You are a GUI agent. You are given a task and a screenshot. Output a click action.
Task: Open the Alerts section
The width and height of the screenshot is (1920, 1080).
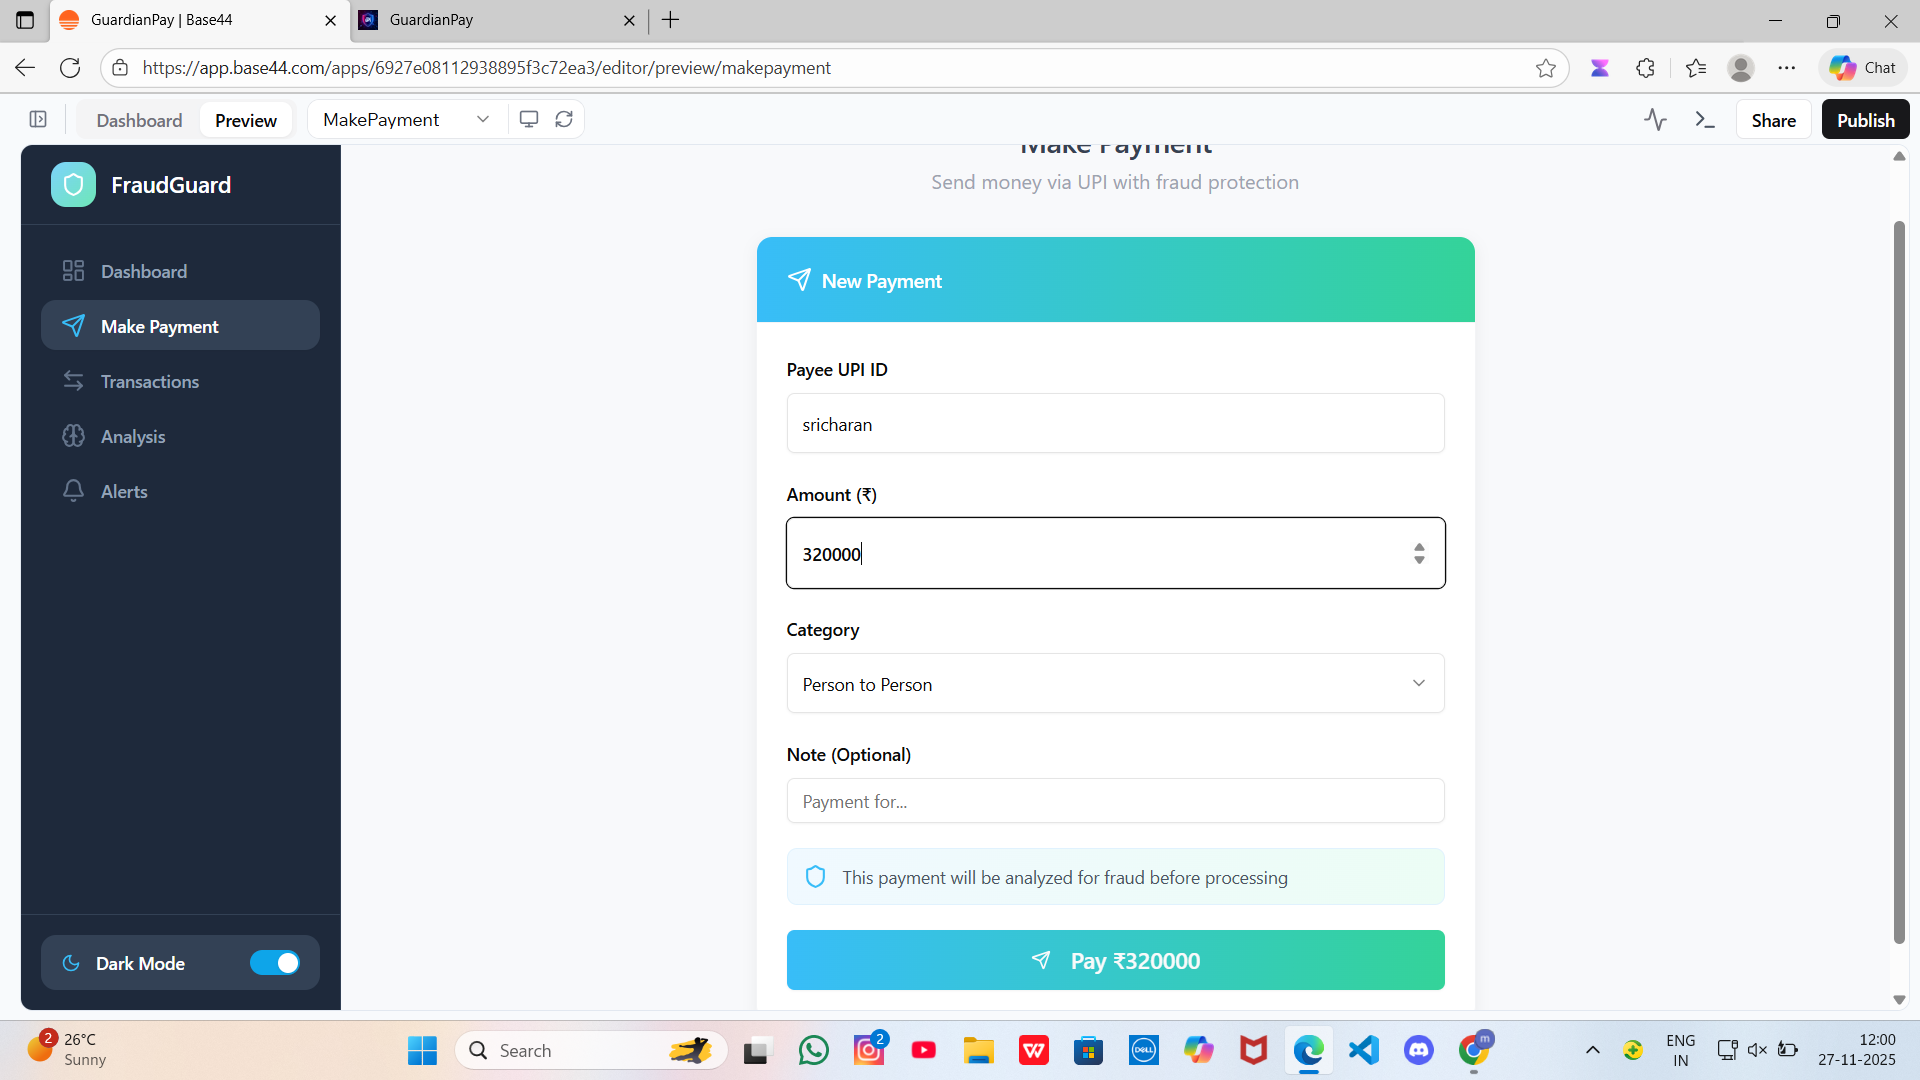point(125,491)
